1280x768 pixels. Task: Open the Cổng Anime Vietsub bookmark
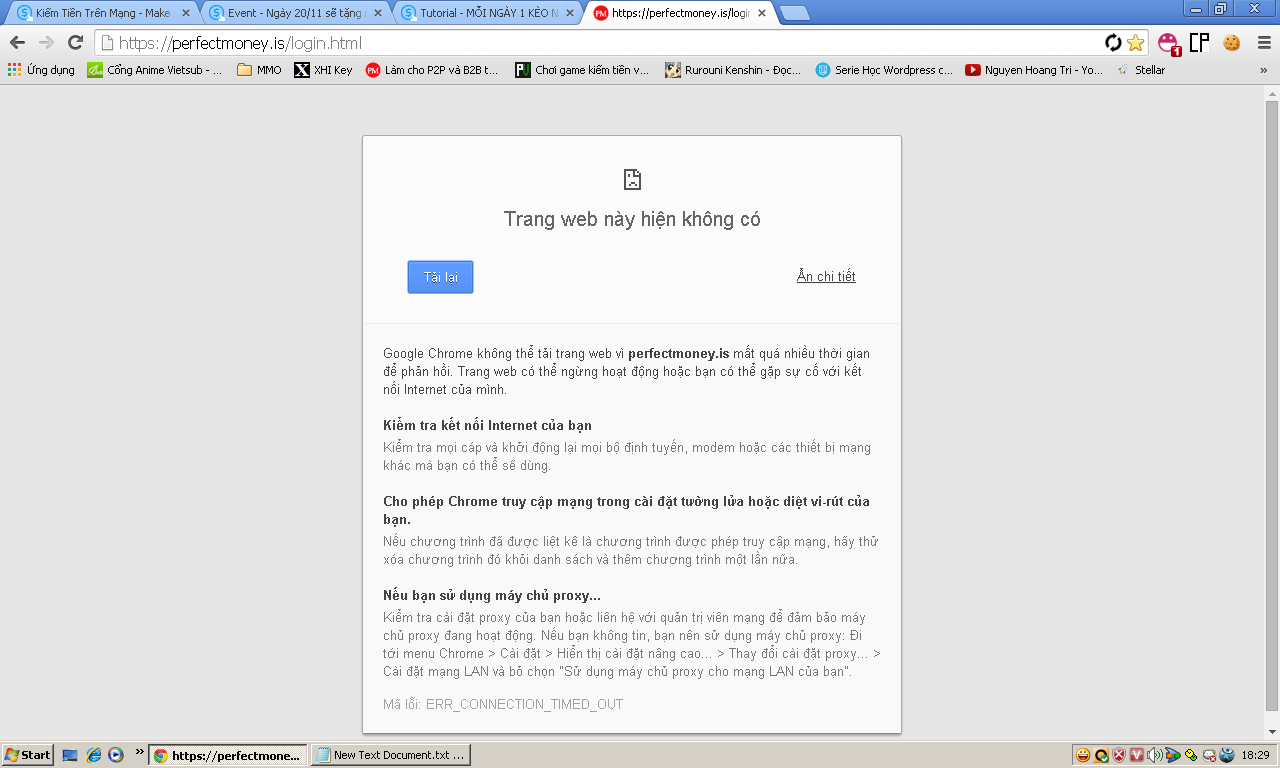coord(155,70)
